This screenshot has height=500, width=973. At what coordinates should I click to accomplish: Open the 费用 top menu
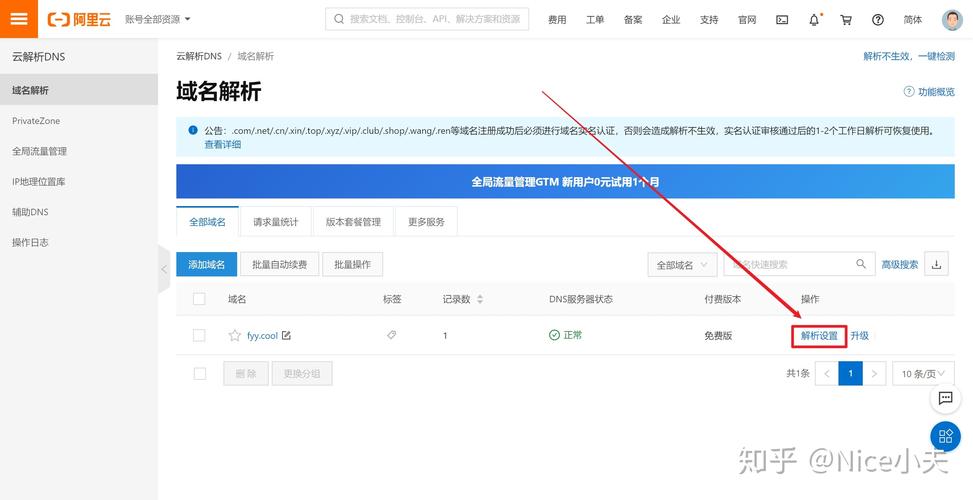pos(557,19)
